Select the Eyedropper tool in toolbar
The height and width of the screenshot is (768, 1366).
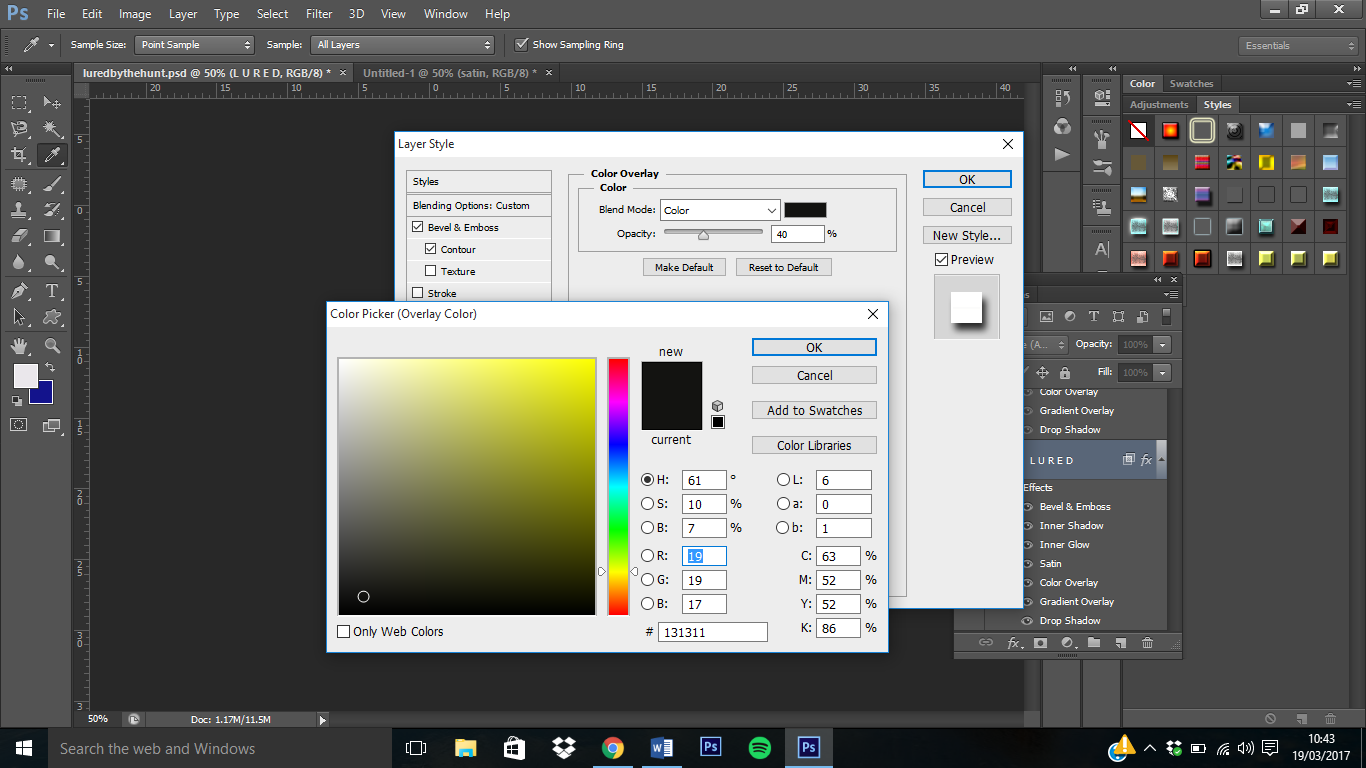tap(52, 155)
